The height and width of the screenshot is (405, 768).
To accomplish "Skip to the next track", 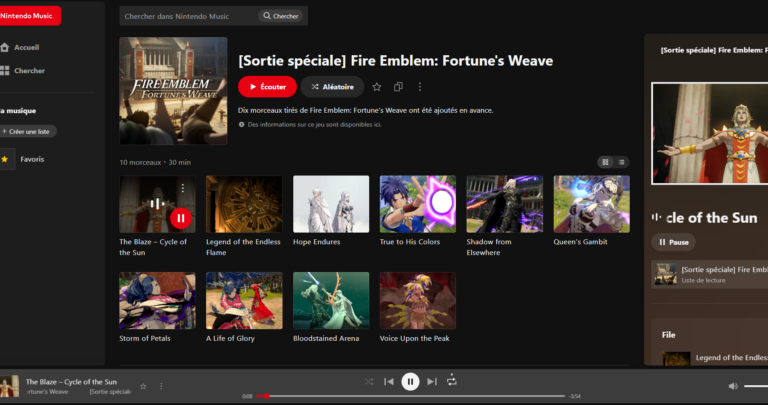I will [x=432, y=381].
